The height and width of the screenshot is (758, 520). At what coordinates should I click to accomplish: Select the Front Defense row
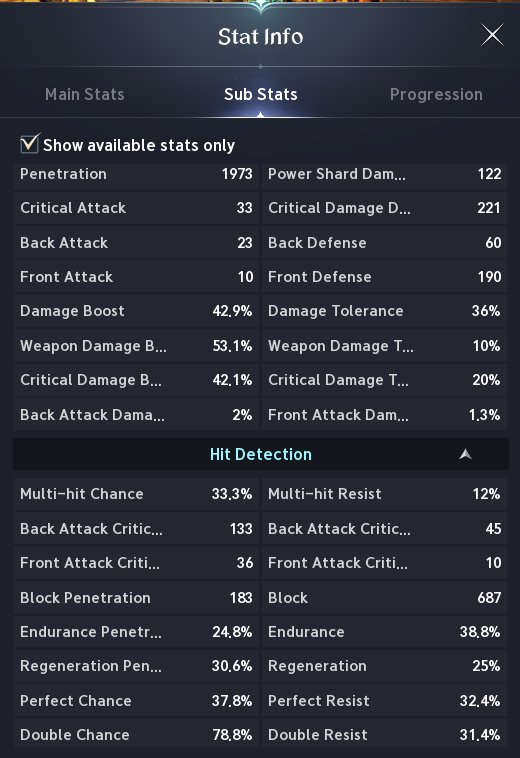click(384, 277)
